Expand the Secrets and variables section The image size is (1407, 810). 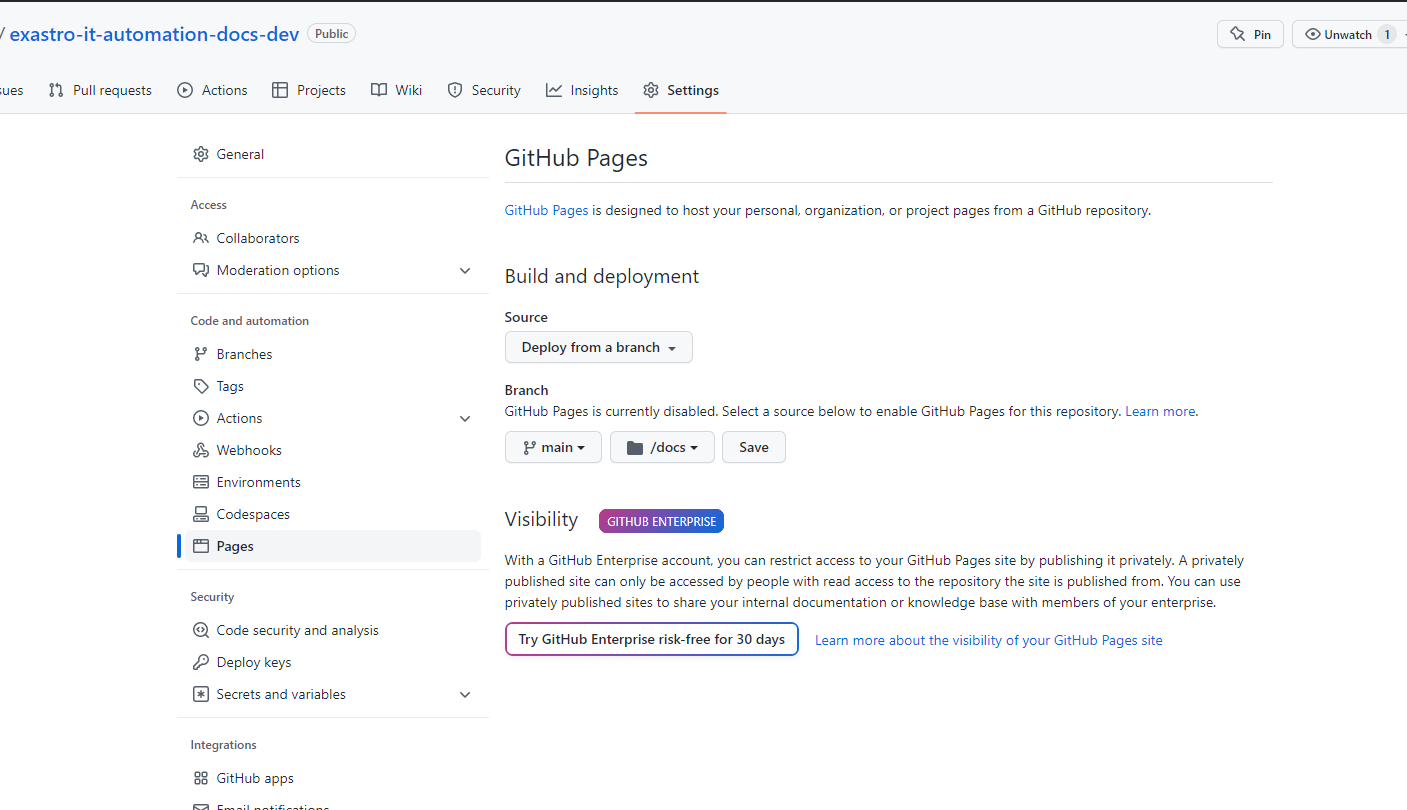pyautogui.click(x=464, y=694)
